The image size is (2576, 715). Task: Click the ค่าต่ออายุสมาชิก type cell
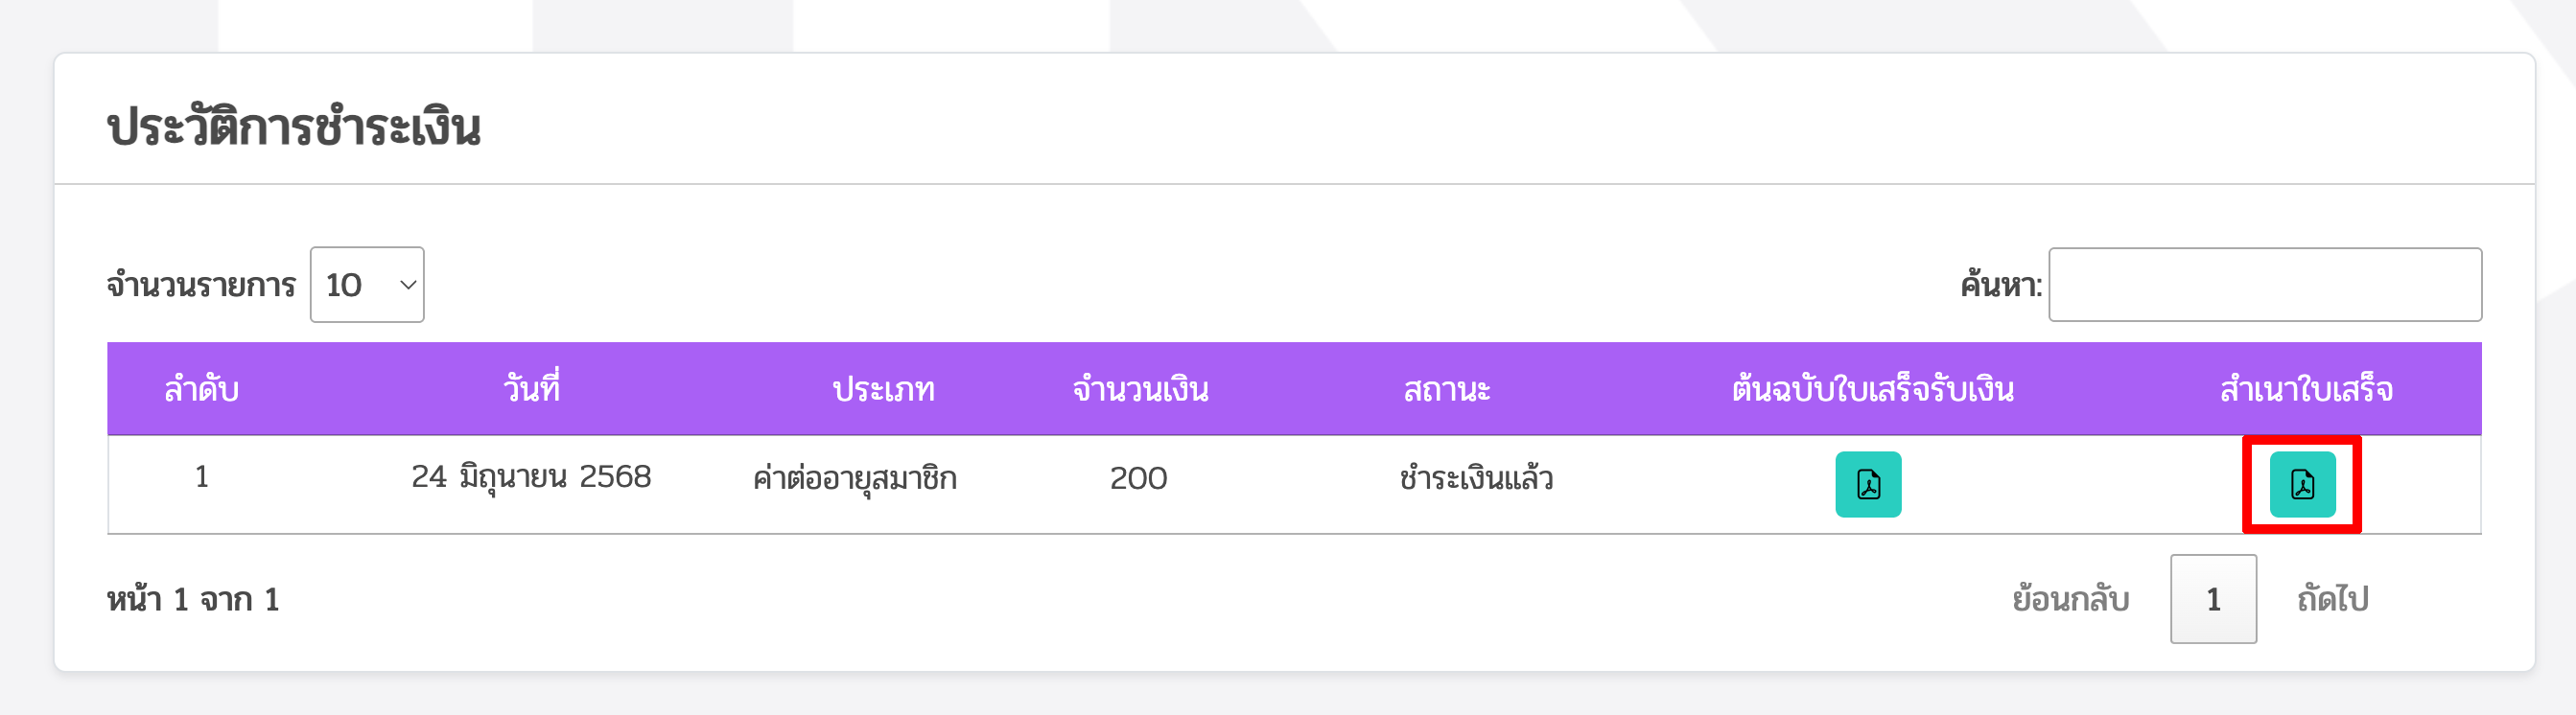[x=855, y=478]
